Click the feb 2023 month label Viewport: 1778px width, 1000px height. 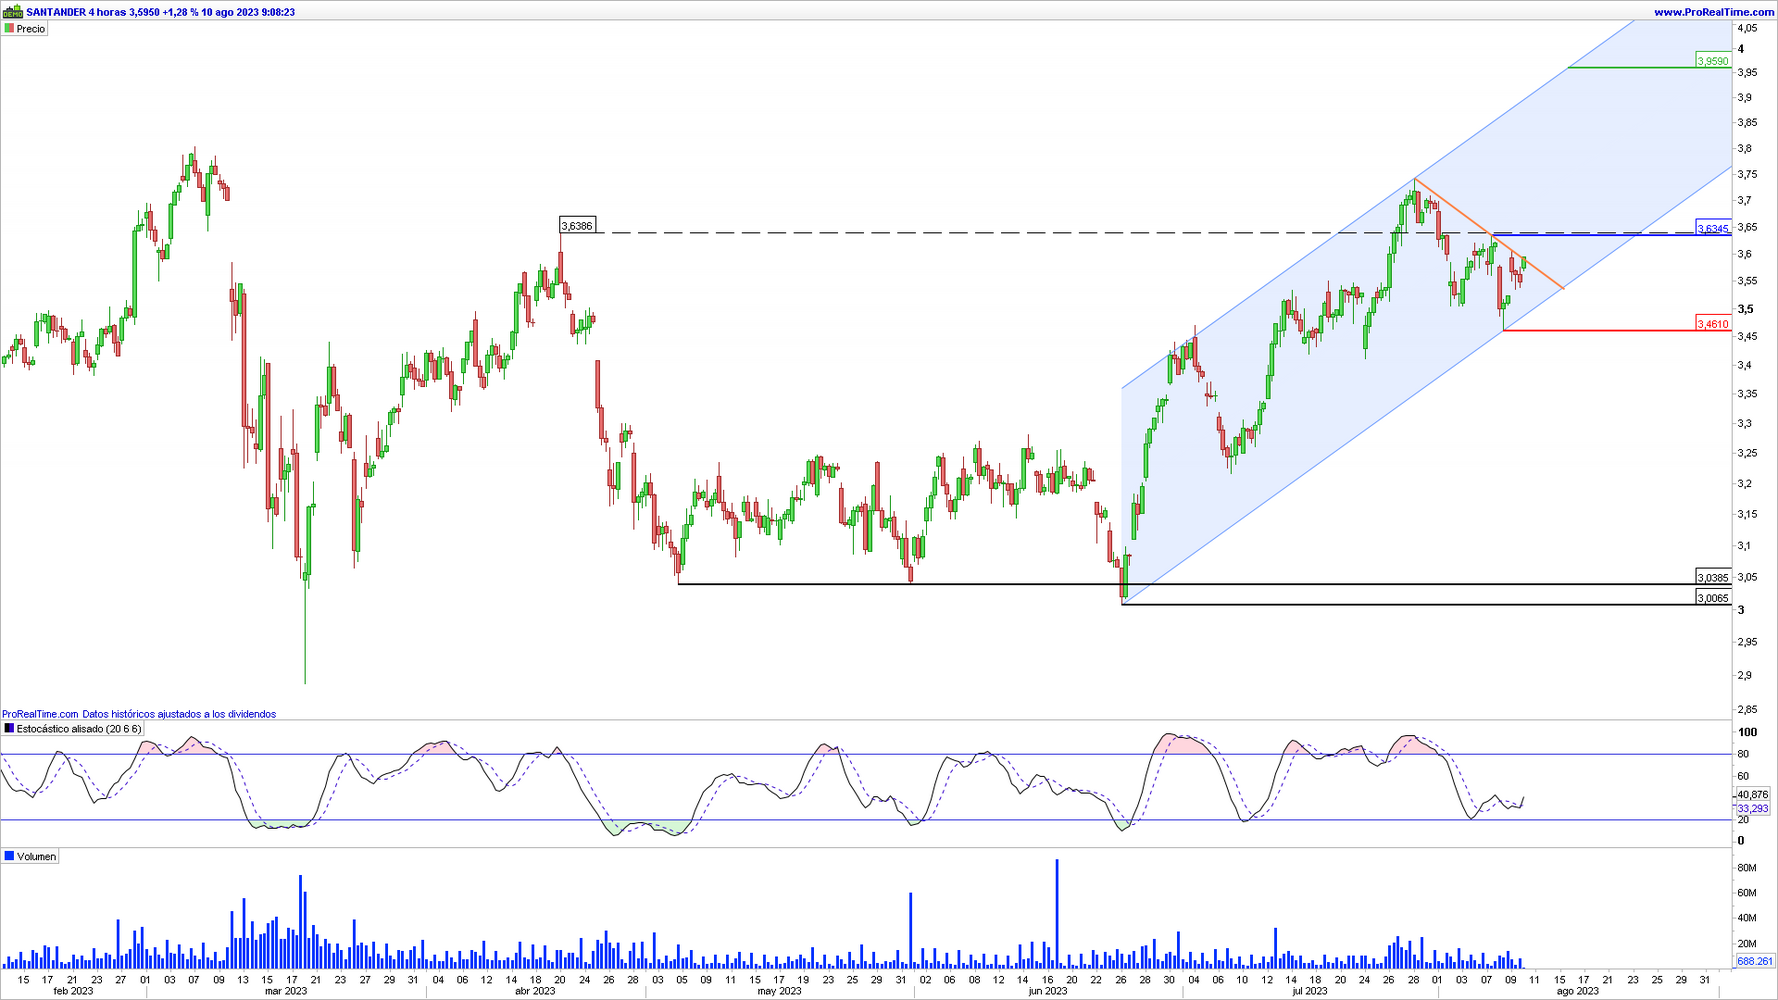tap(73, 992)
